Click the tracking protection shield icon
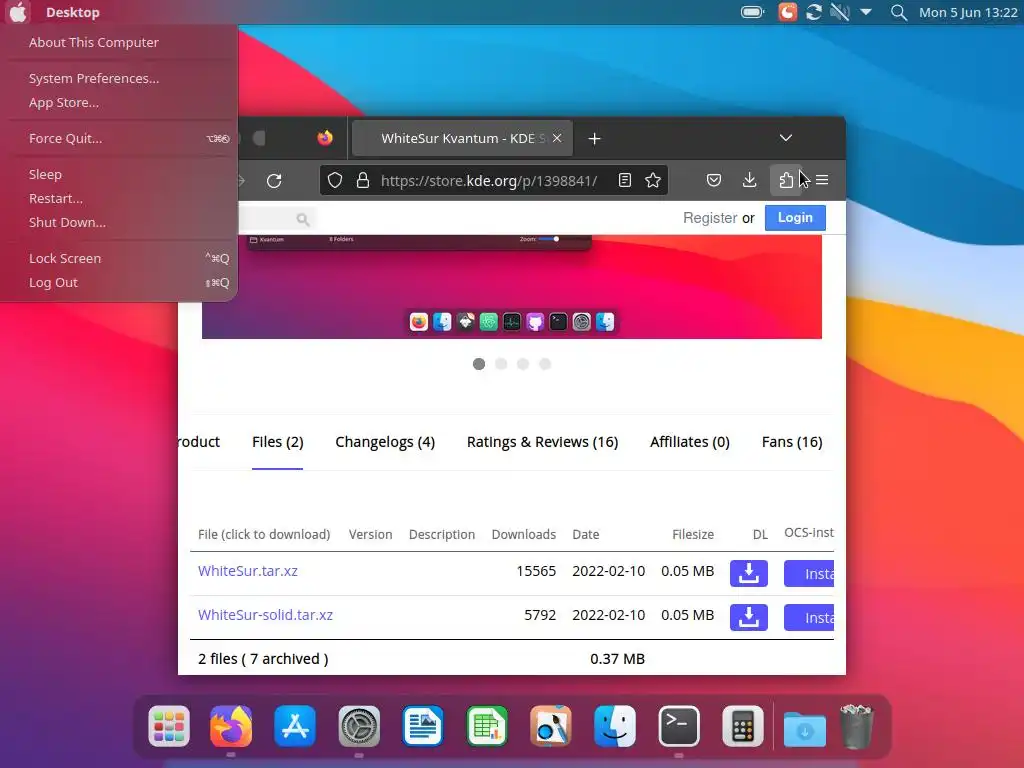 (335, 180)
